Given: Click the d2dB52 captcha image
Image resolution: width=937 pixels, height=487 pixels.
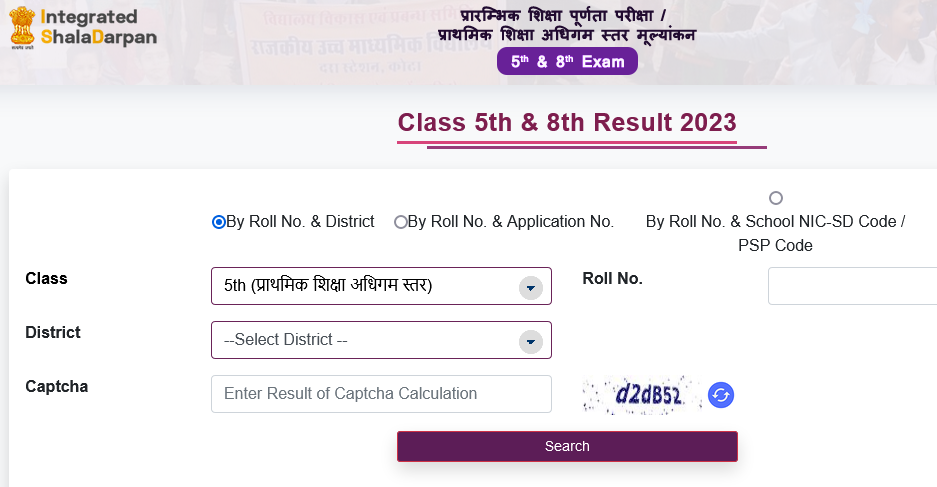Looking at the screenshot, I should [x=642, y=395].
